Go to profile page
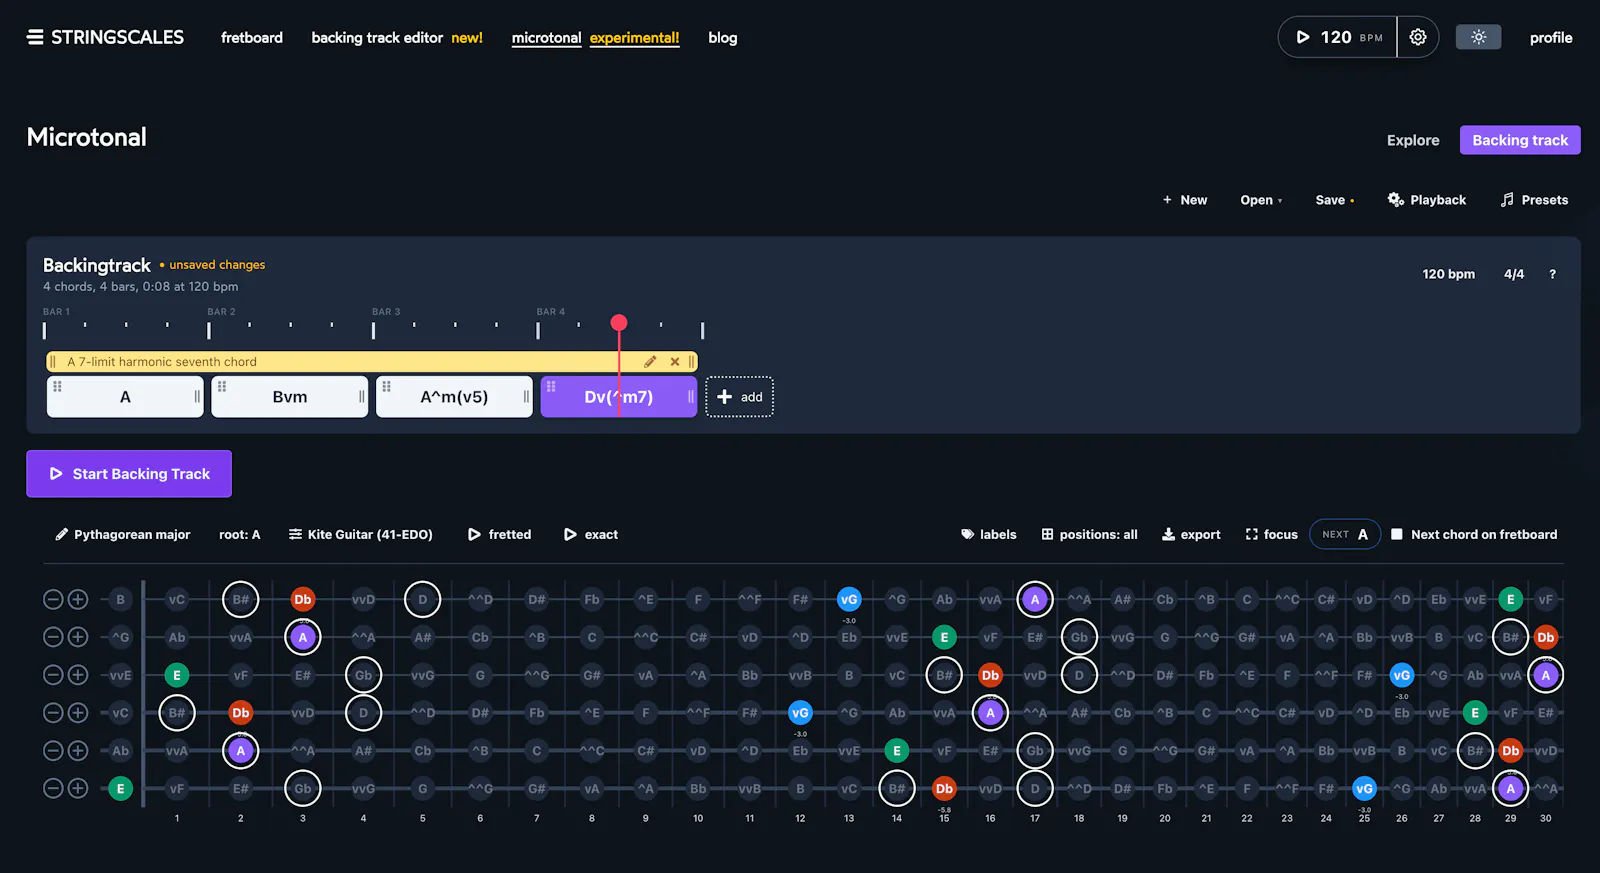The image size is (1600, 873). 1551,38
